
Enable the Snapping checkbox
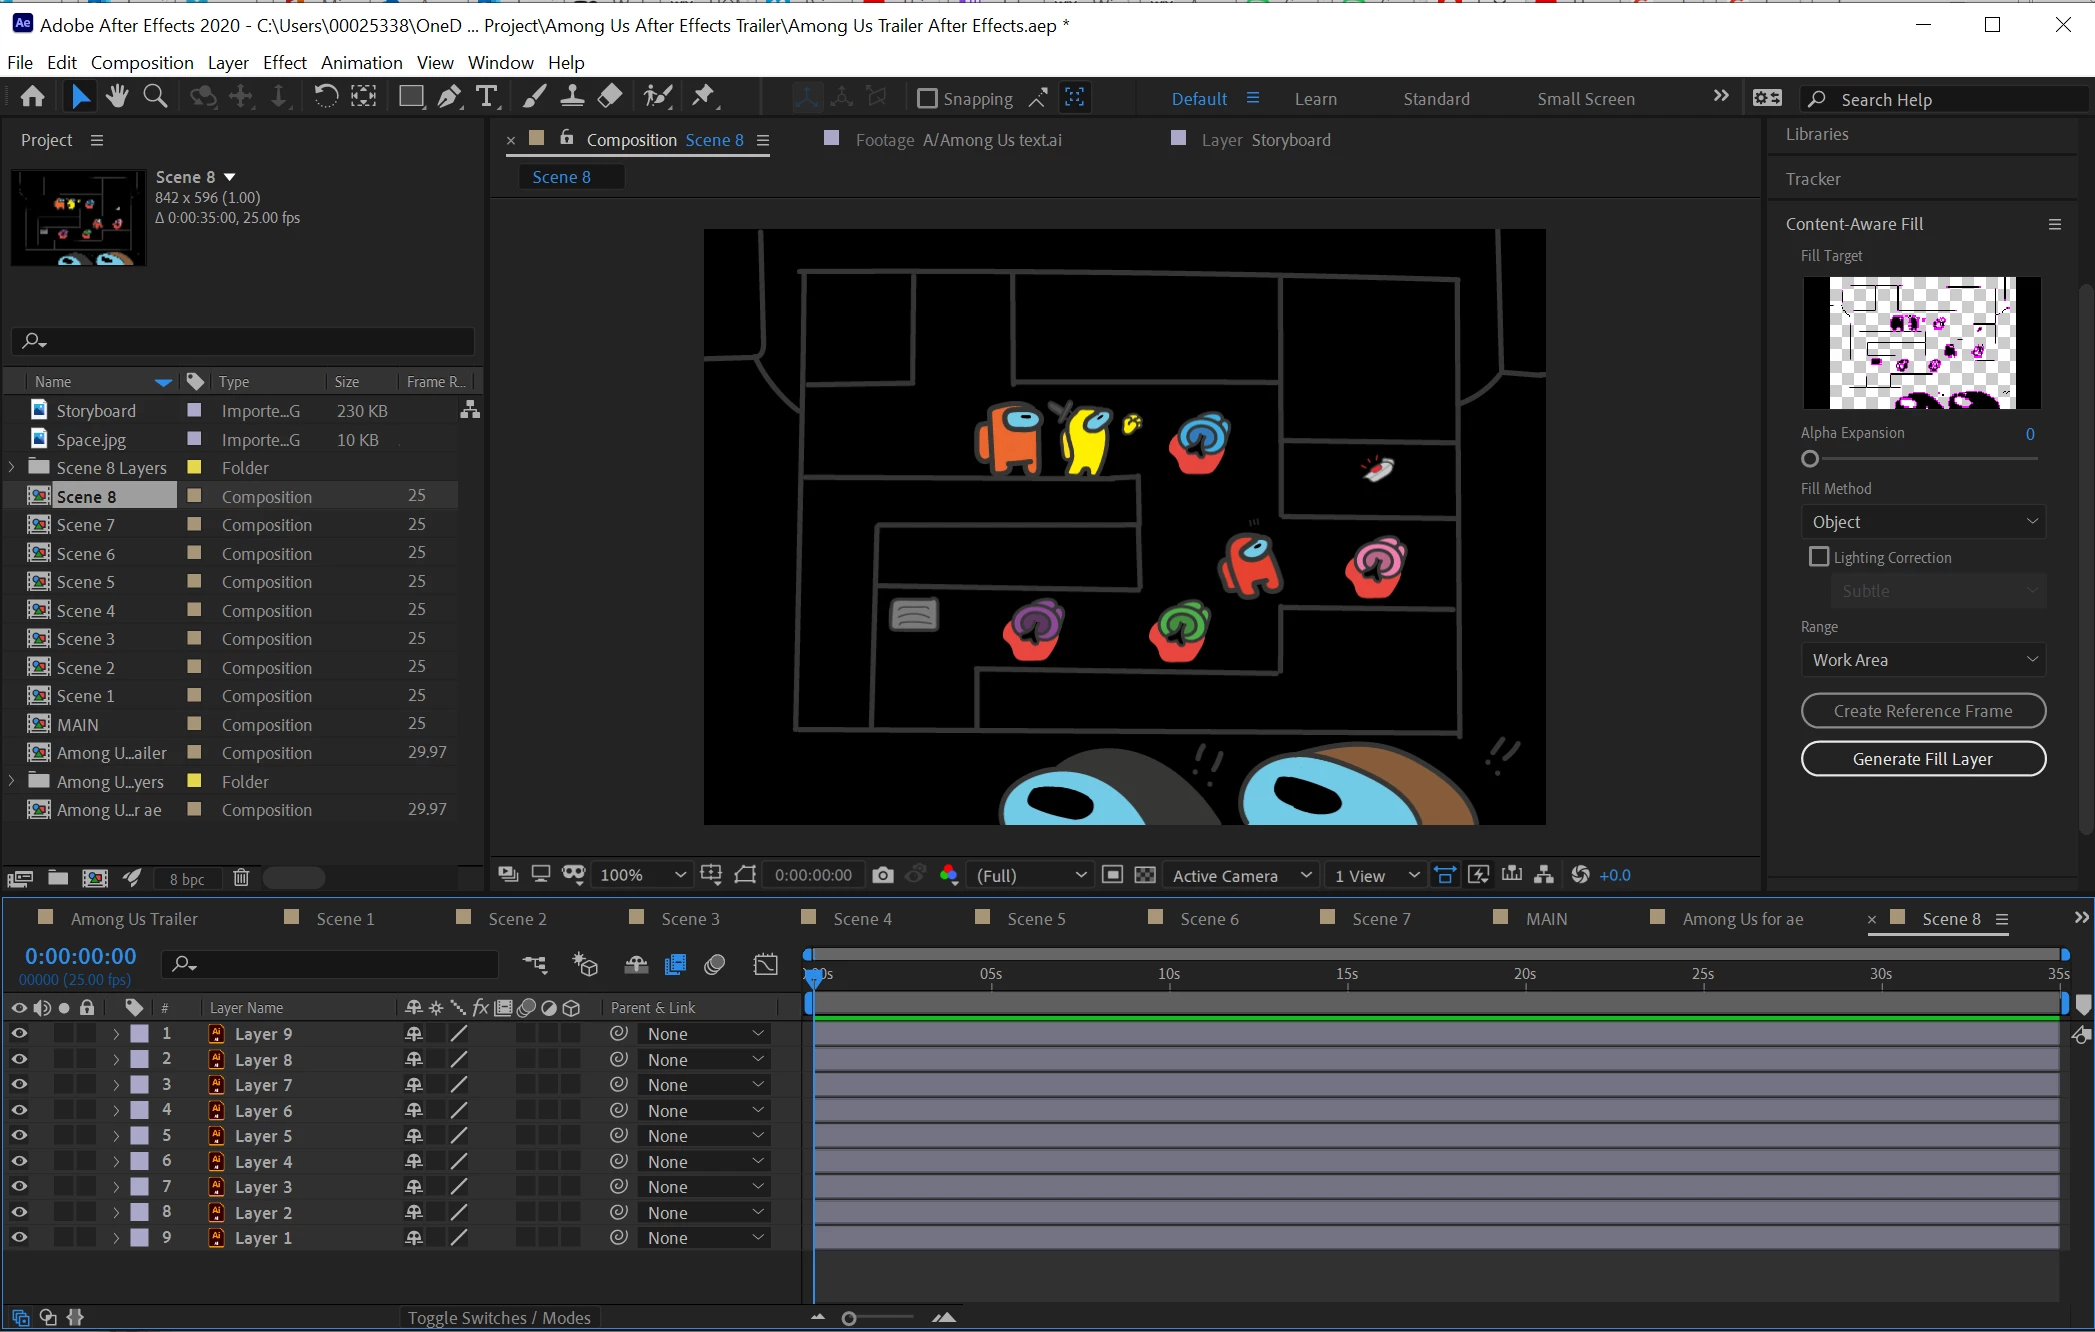[927, 98]
